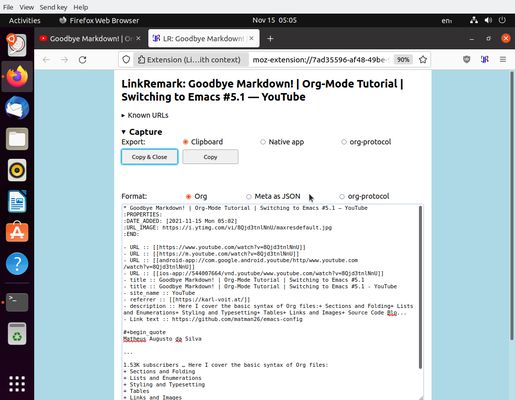Click the 'site_name :: YouTube' line
Screen dimensions: 515x400
pos(159,293)
